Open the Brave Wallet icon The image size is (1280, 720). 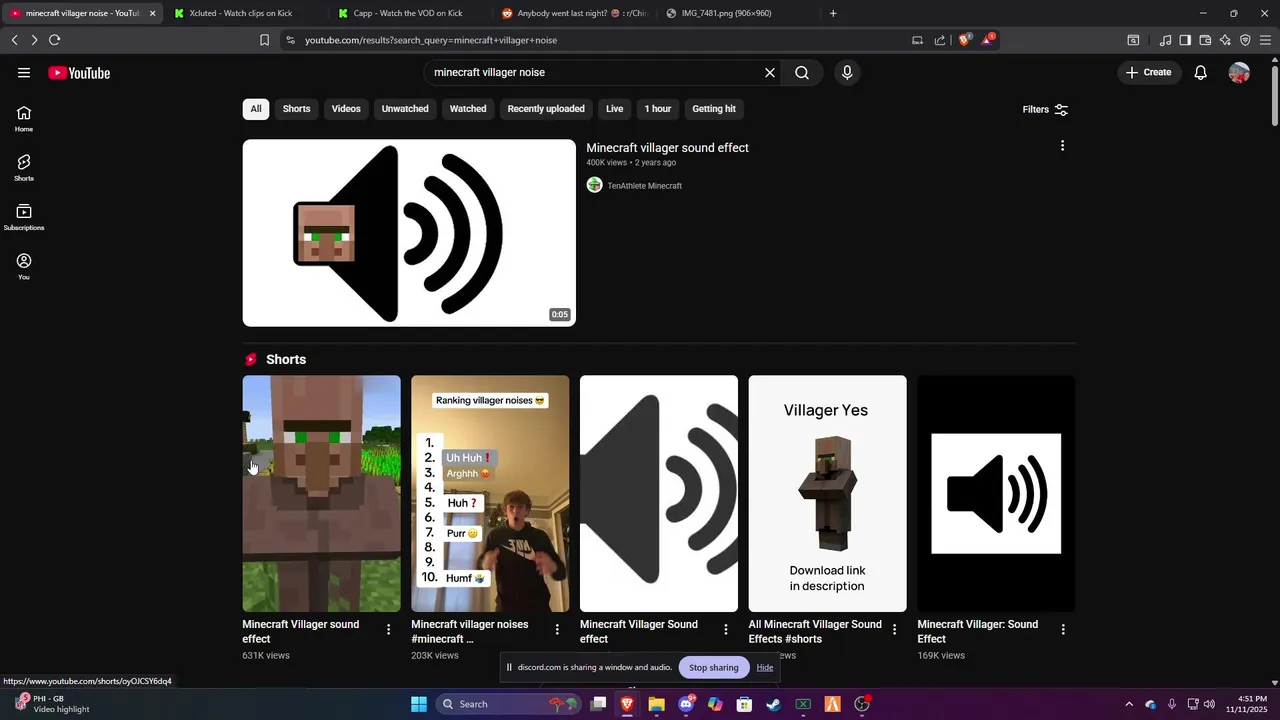1205,40
